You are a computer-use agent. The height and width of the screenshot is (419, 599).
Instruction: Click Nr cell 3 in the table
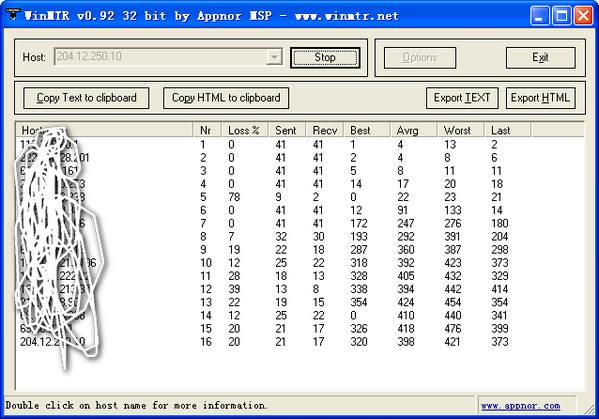pyautogui.click(x=203, y=171)
